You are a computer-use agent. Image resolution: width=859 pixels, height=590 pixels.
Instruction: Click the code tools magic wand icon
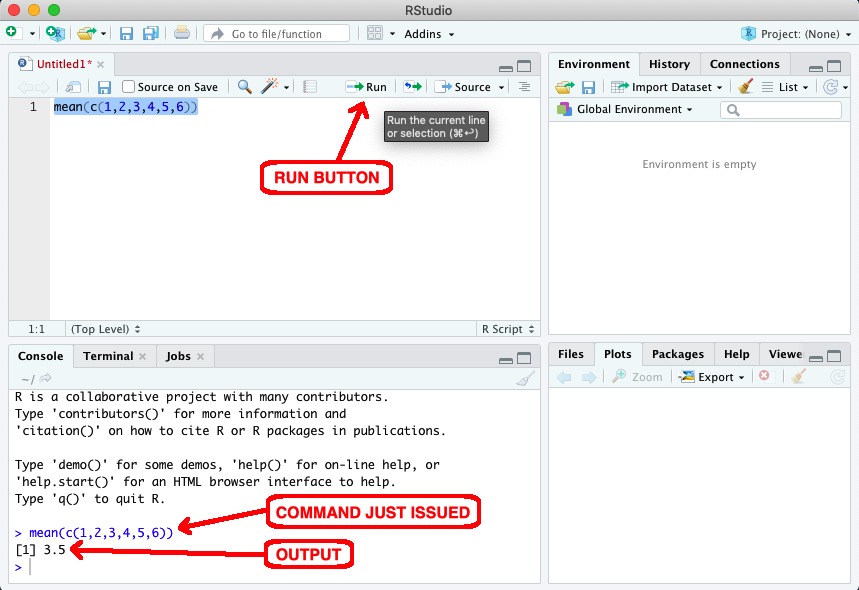click(x=270, y=87)
